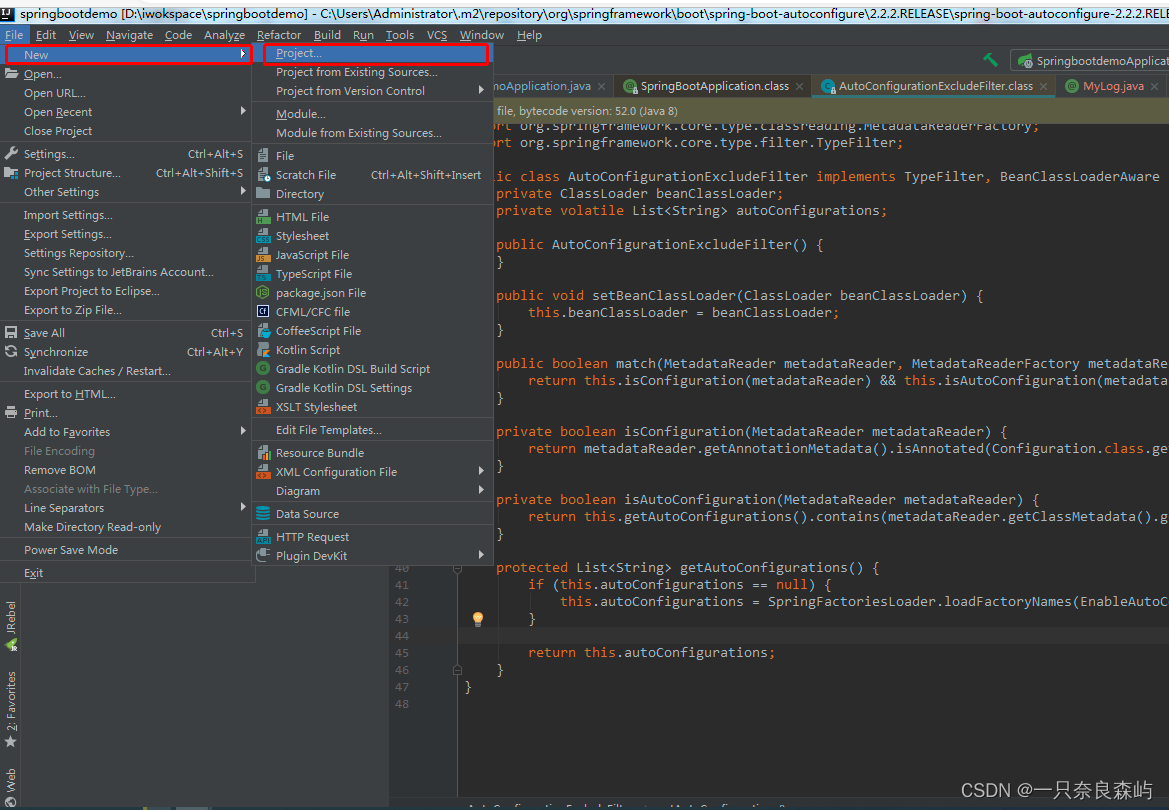
Task: Click the yellow lightbulb intention icon
Action: [x=478, y=618]
